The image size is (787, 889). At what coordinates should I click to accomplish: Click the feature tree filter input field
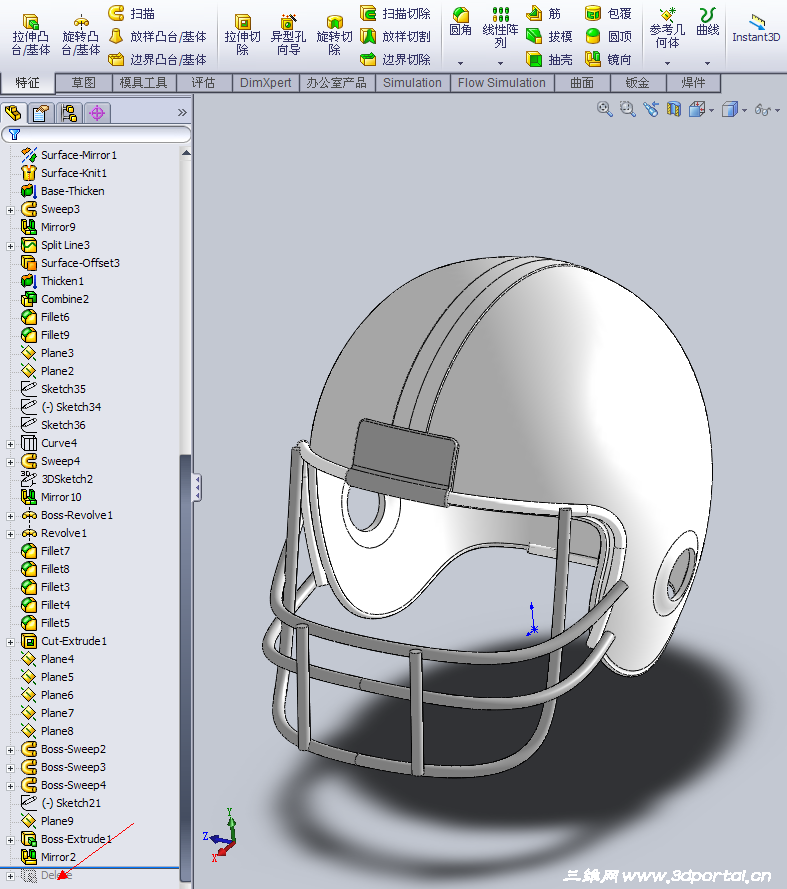click(100, 134)
